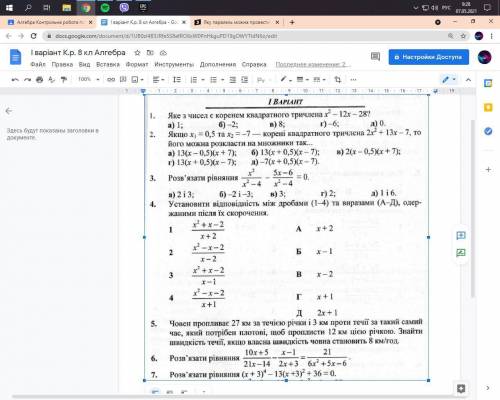Click the print icon in toolbar

tap(40, 80)
